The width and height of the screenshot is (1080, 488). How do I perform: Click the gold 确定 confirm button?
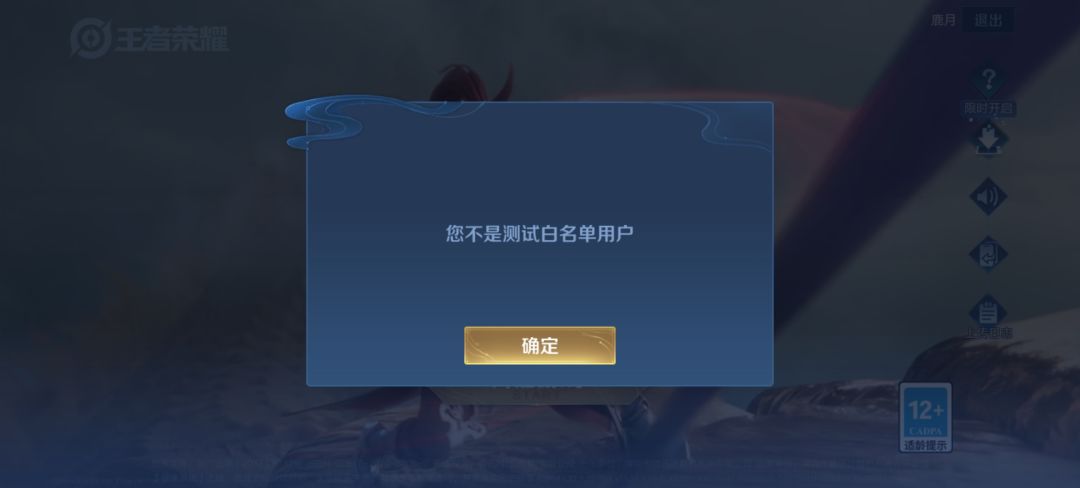click(x=539, y=346)
